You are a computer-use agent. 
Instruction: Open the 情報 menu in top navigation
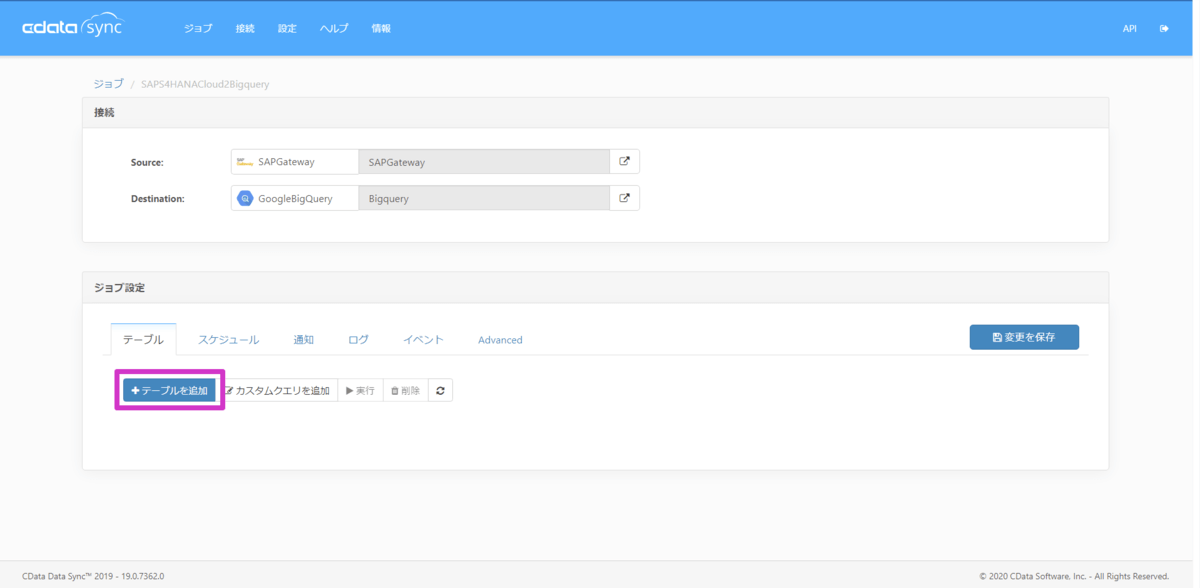tap(381, 28)
